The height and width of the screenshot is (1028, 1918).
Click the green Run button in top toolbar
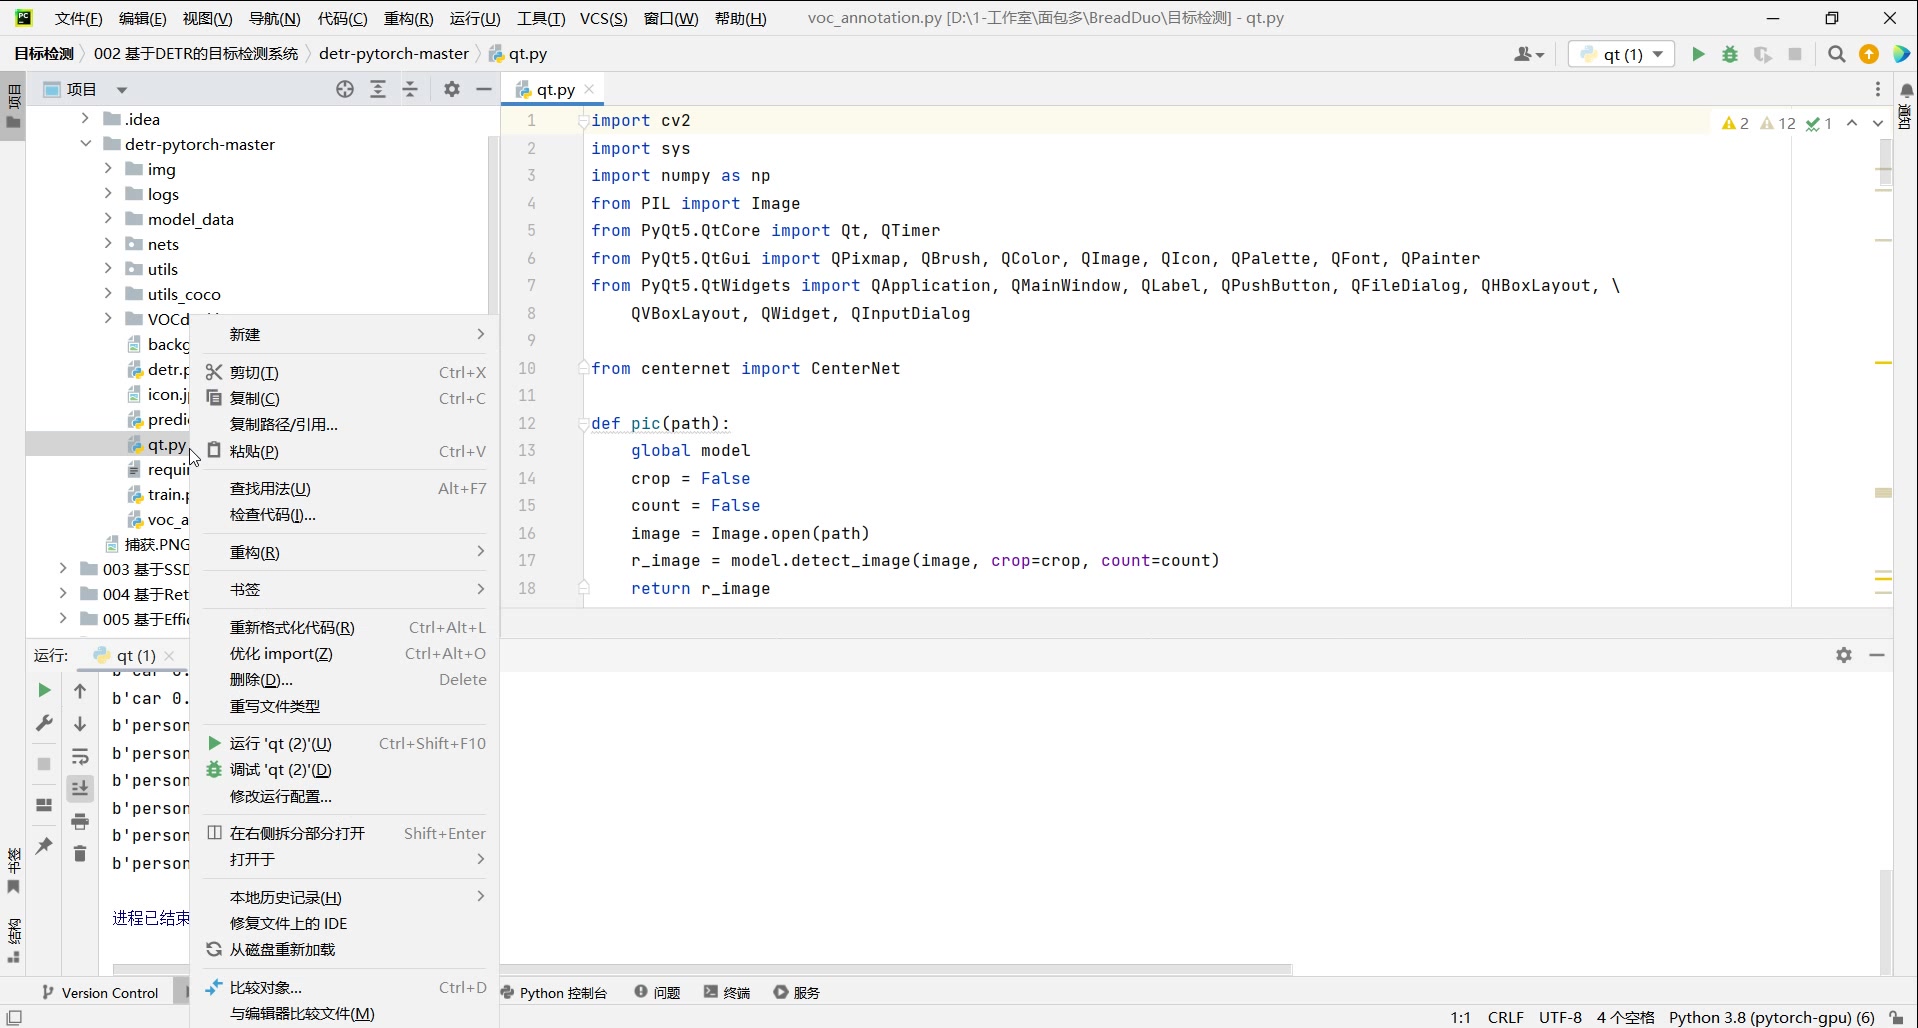pyautogui.click(x=1698, y=54)
